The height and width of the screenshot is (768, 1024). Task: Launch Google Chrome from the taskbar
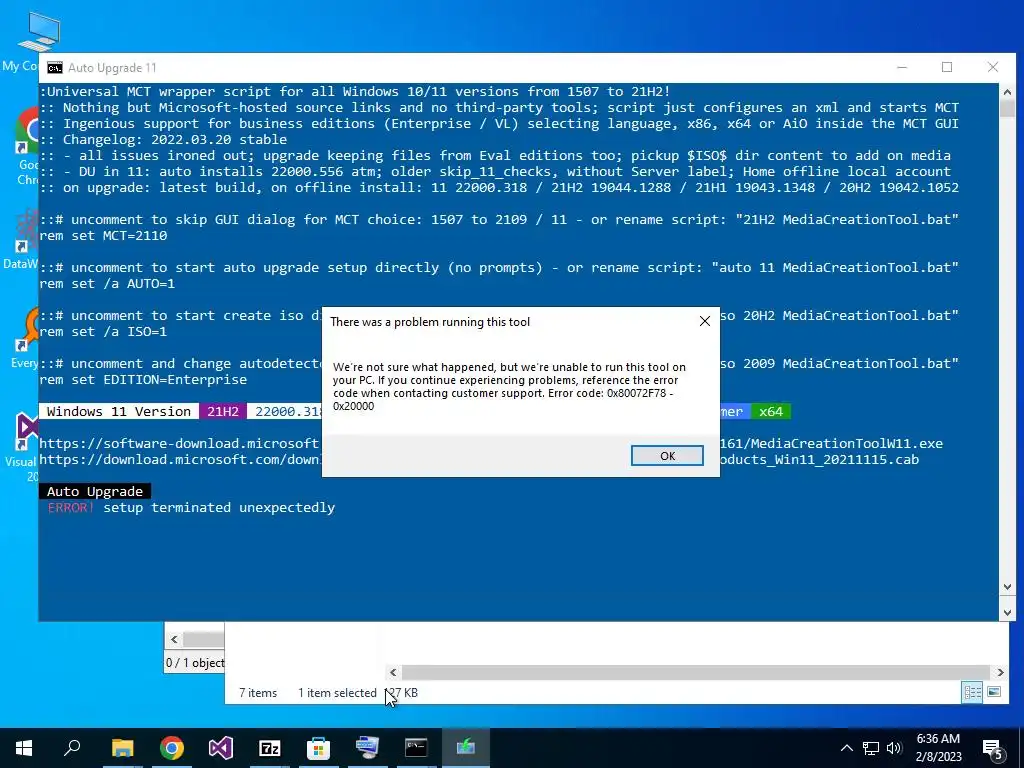tap(172, 748)
